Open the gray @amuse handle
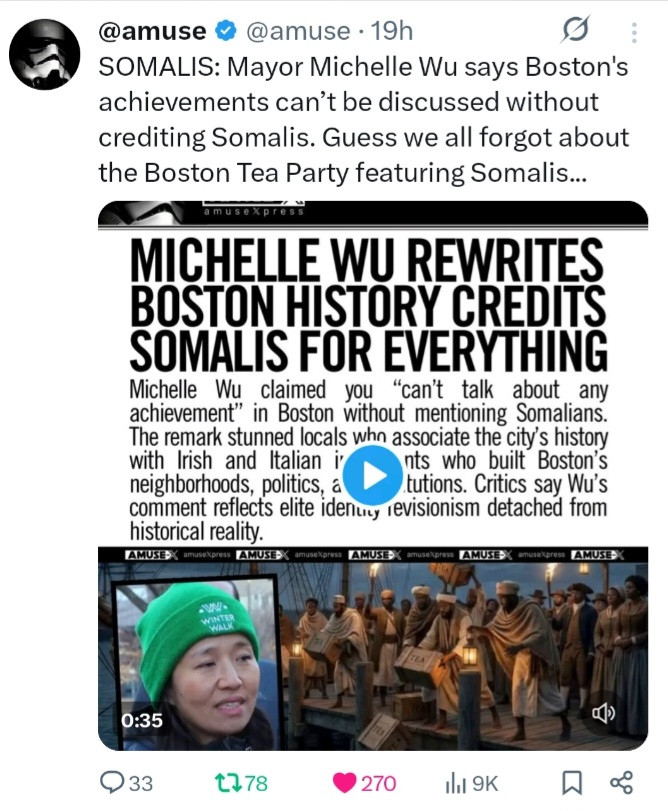The height and width of the screenshot is (811, 668). click(298, 31)
